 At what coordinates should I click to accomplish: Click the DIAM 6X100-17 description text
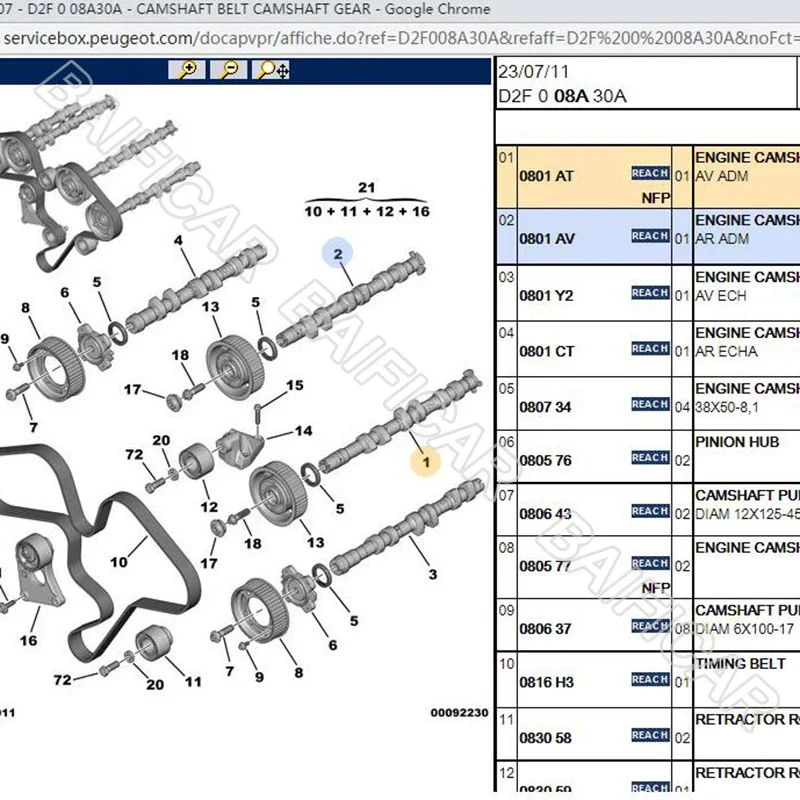[745, 629]
